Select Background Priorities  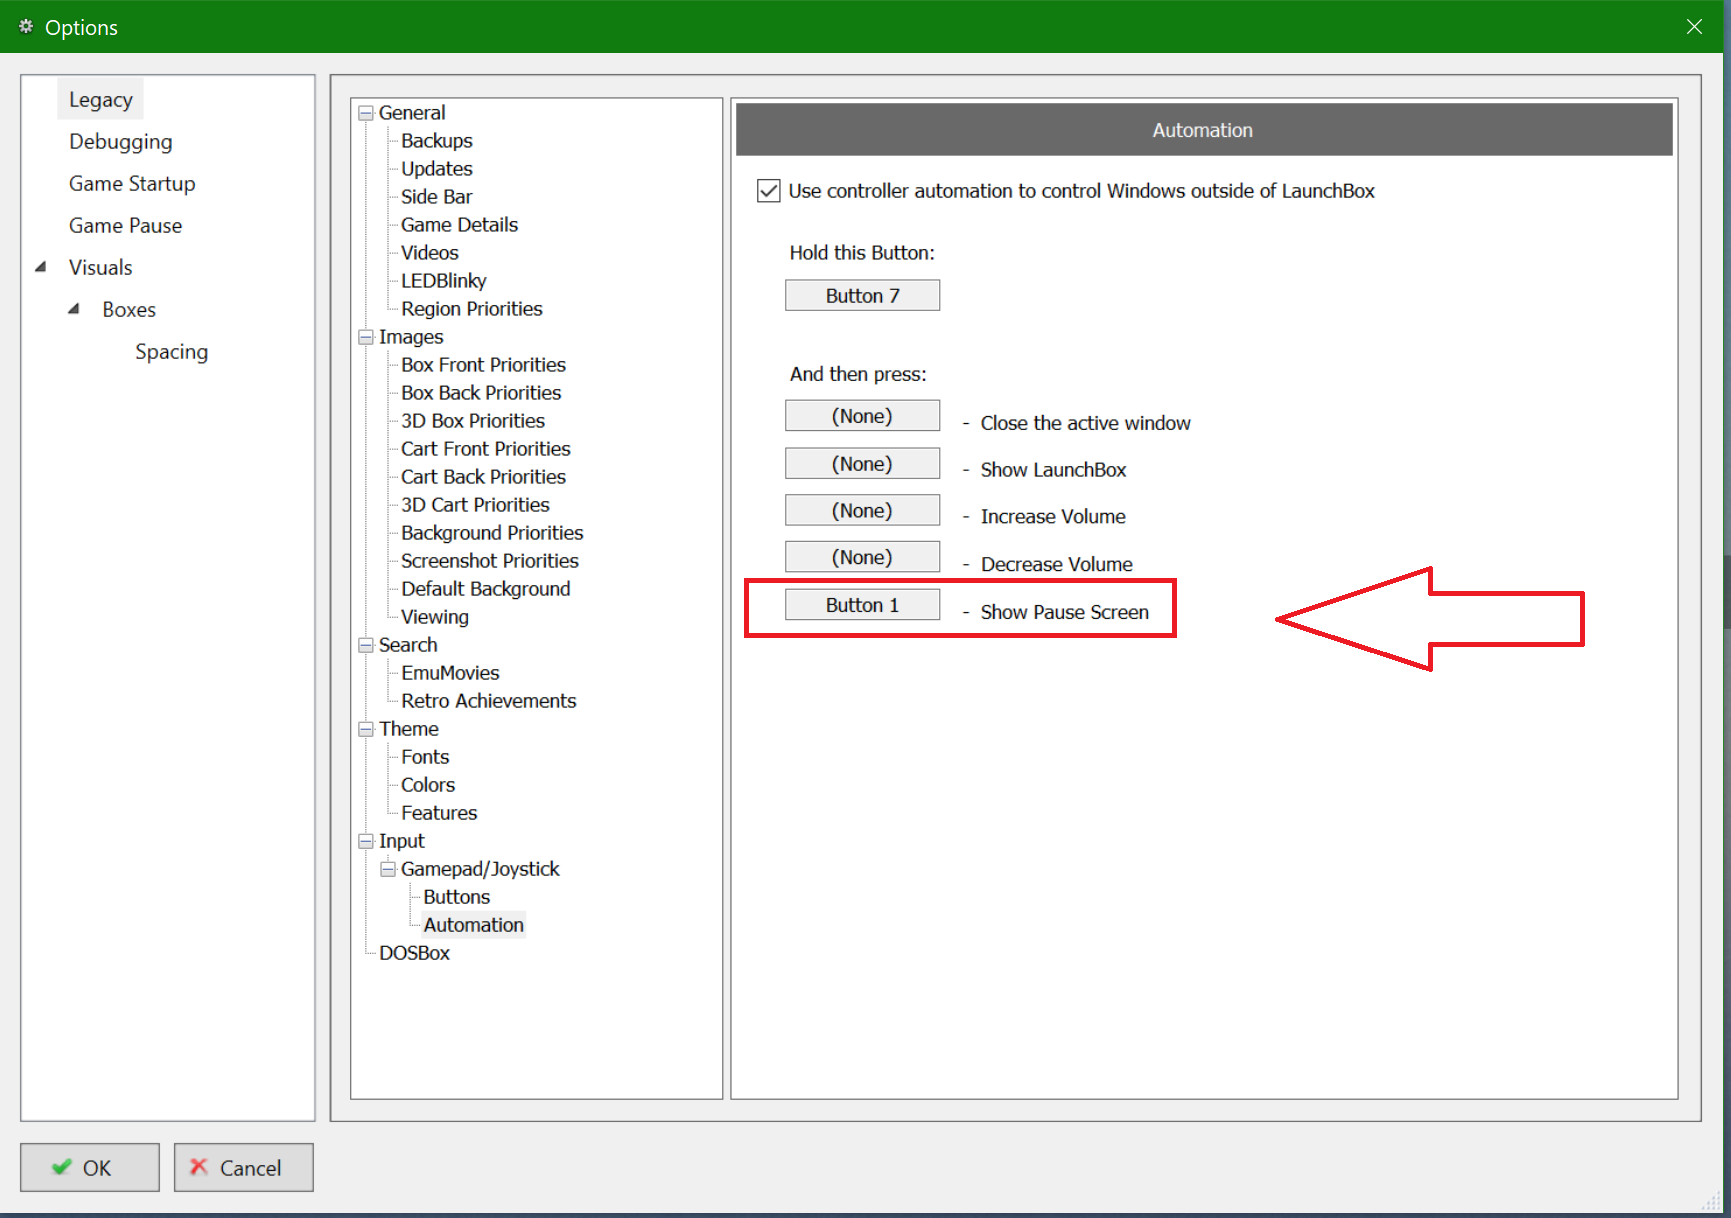coord(492,533)
